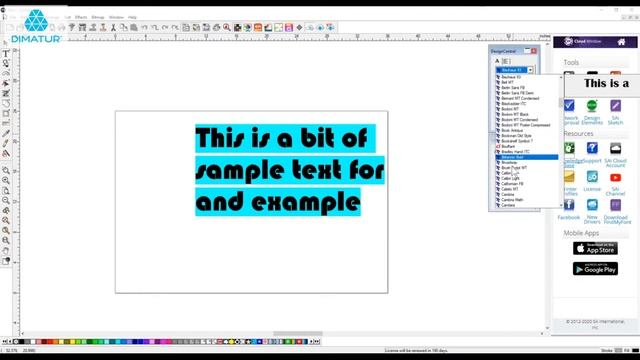Select the top zoom magnifier tool in toolbox
Image resolution: width=640 pixels, height=360 pixels.
(x=6, y=170)
